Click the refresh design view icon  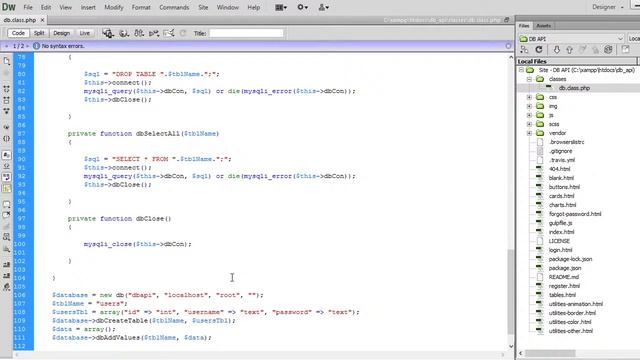(183, 33)
